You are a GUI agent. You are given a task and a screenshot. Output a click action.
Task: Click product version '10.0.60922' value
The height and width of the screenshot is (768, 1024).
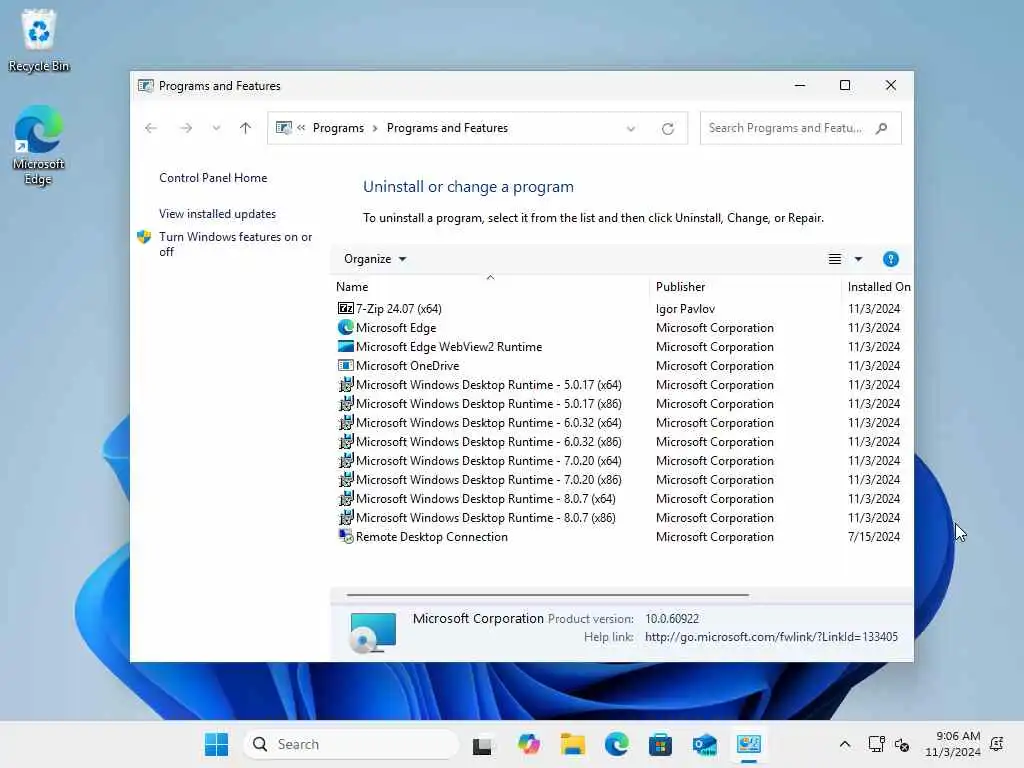click(x=672, y=618)
